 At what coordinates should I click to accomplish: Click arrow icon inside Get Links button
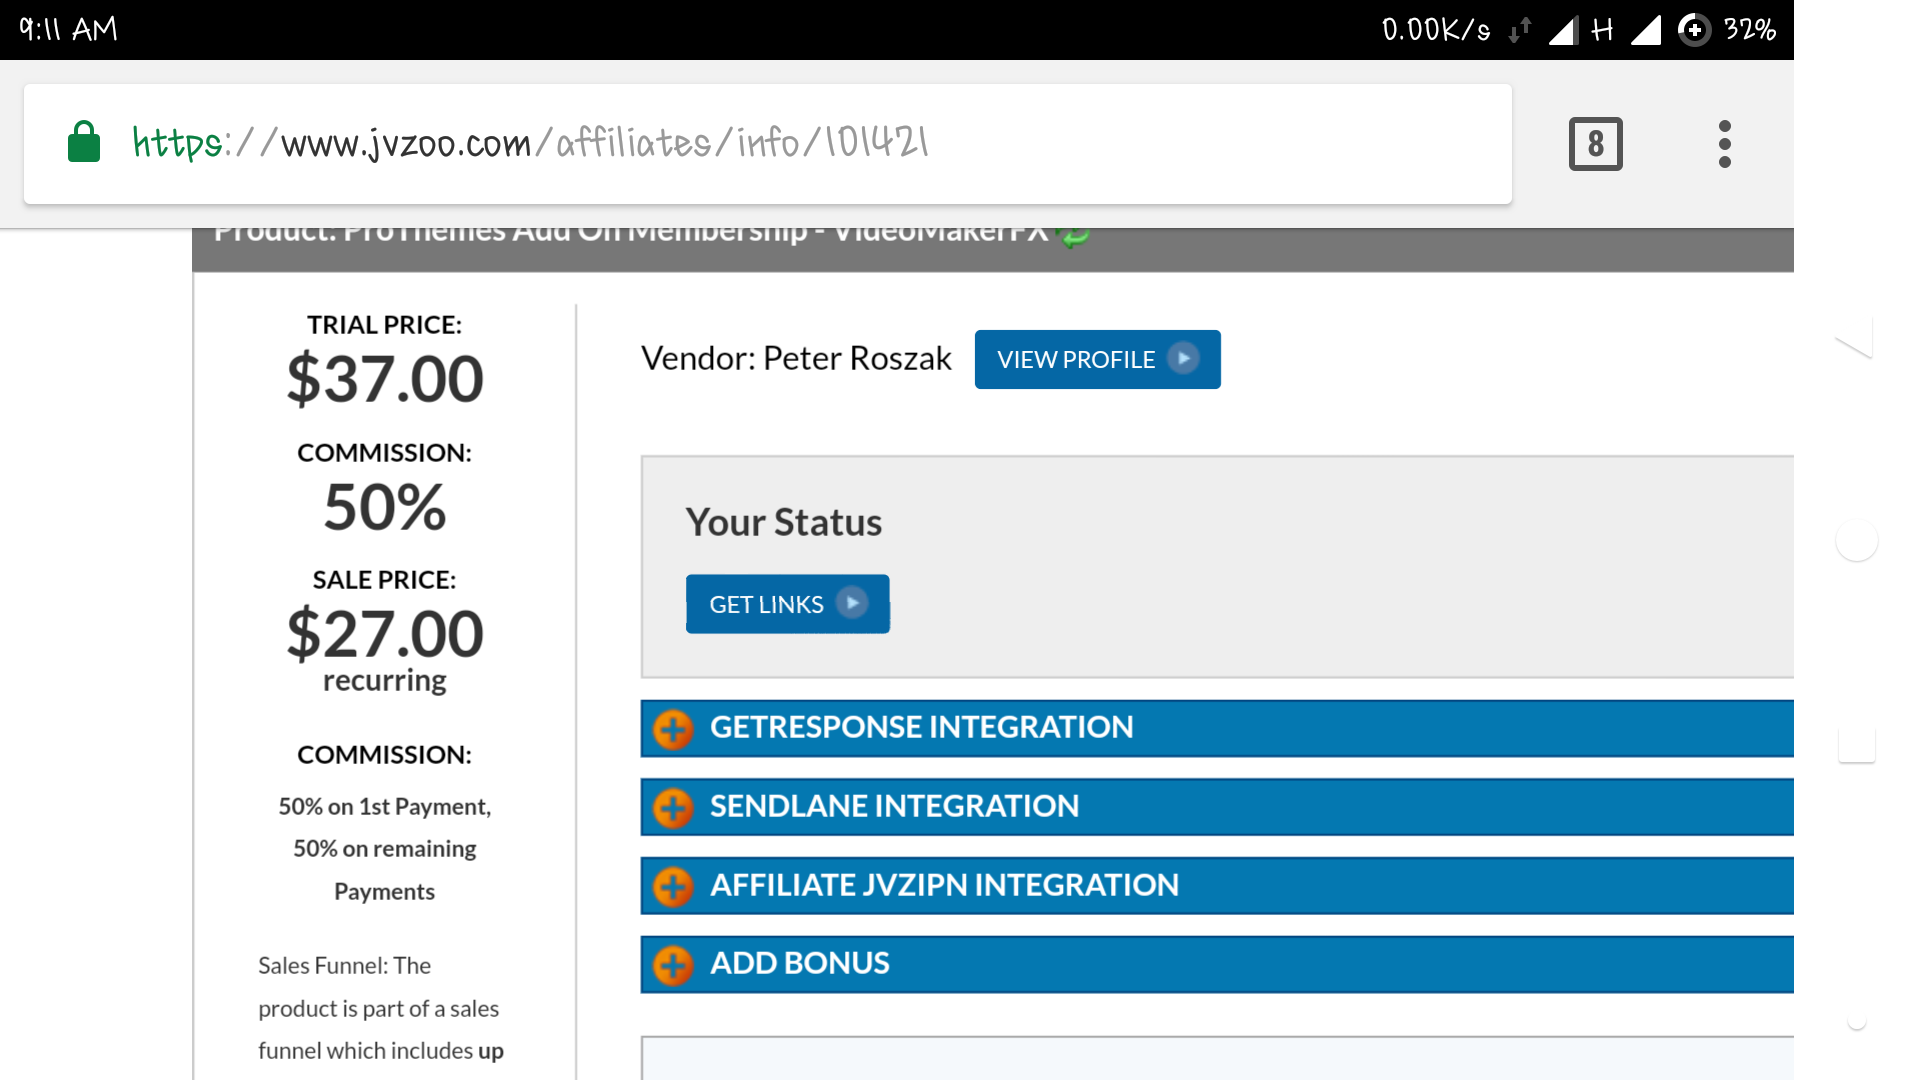pyautogui.click(x=852, y=603)
